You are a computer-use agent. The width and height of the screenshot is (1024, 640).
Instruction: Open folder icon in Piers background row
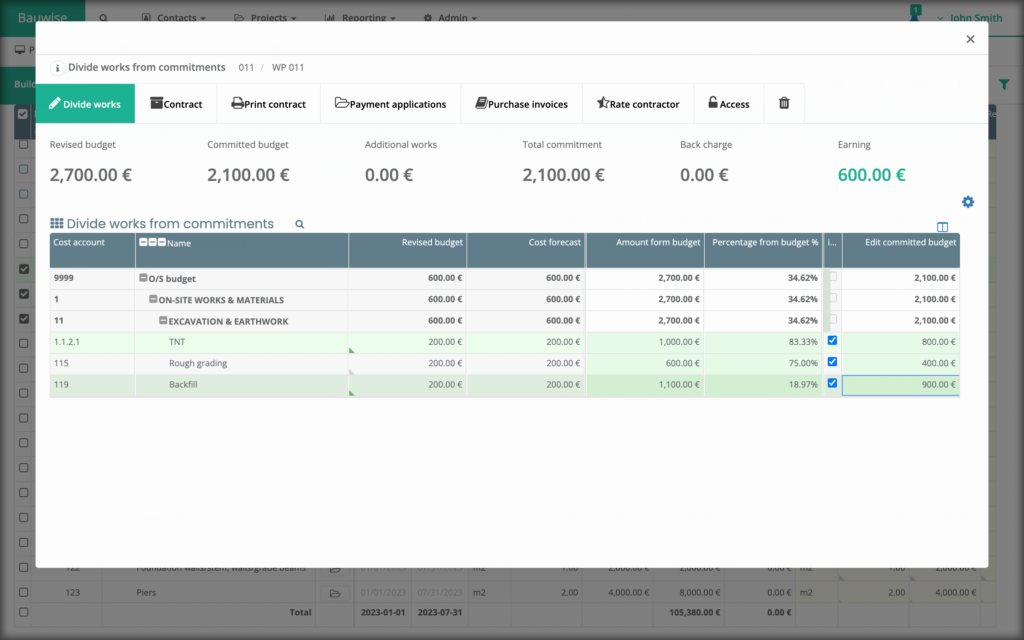point(335,593)
